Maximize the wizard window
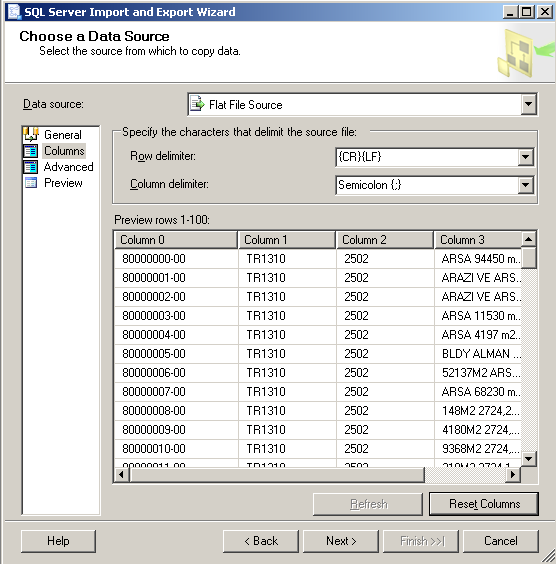The image size is (556, 564). [527, 12]
